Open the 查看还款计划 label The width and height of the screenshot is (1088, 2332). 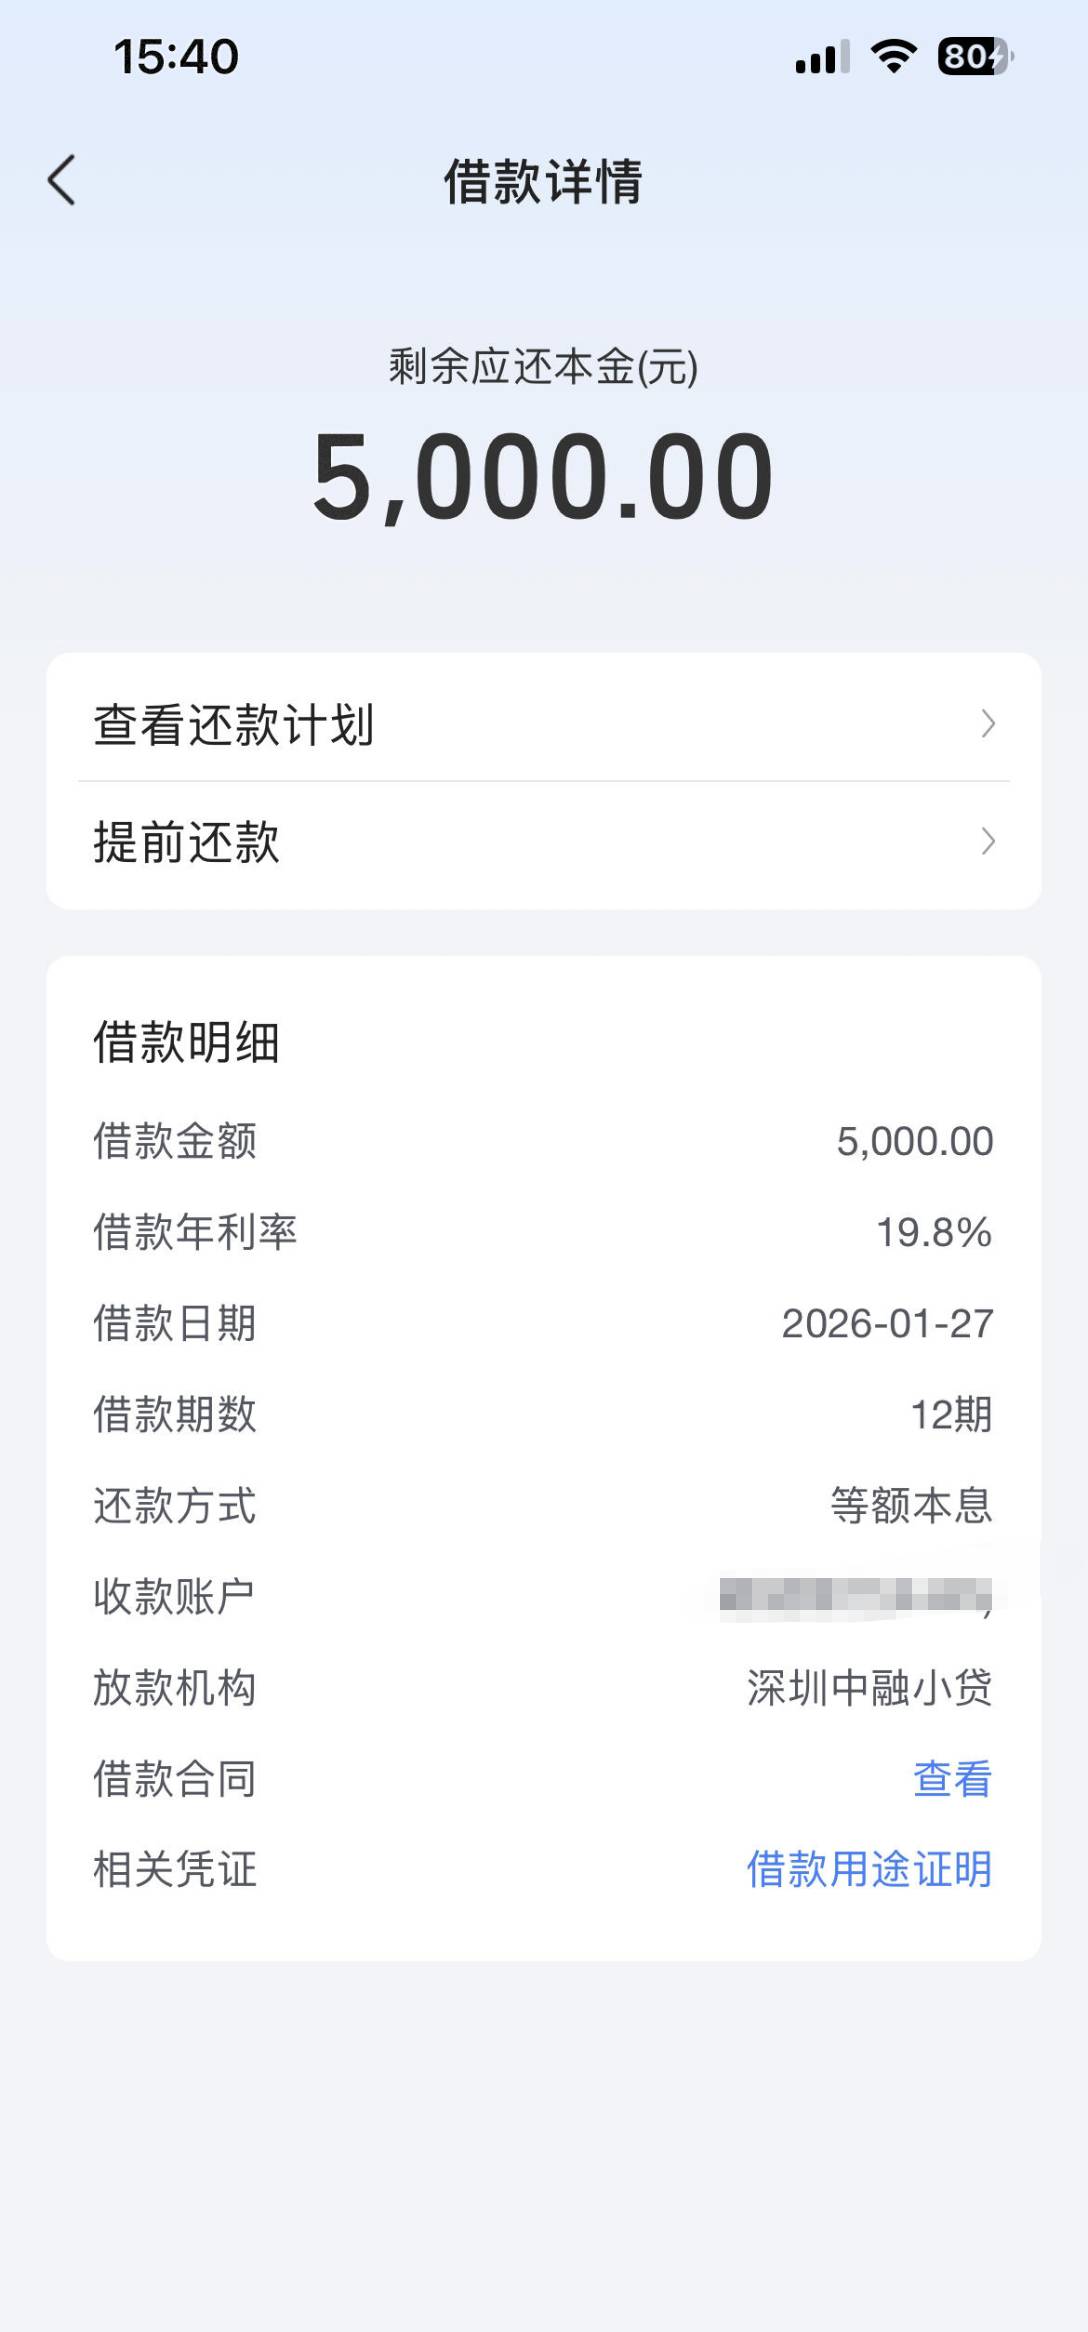point(234,724)
